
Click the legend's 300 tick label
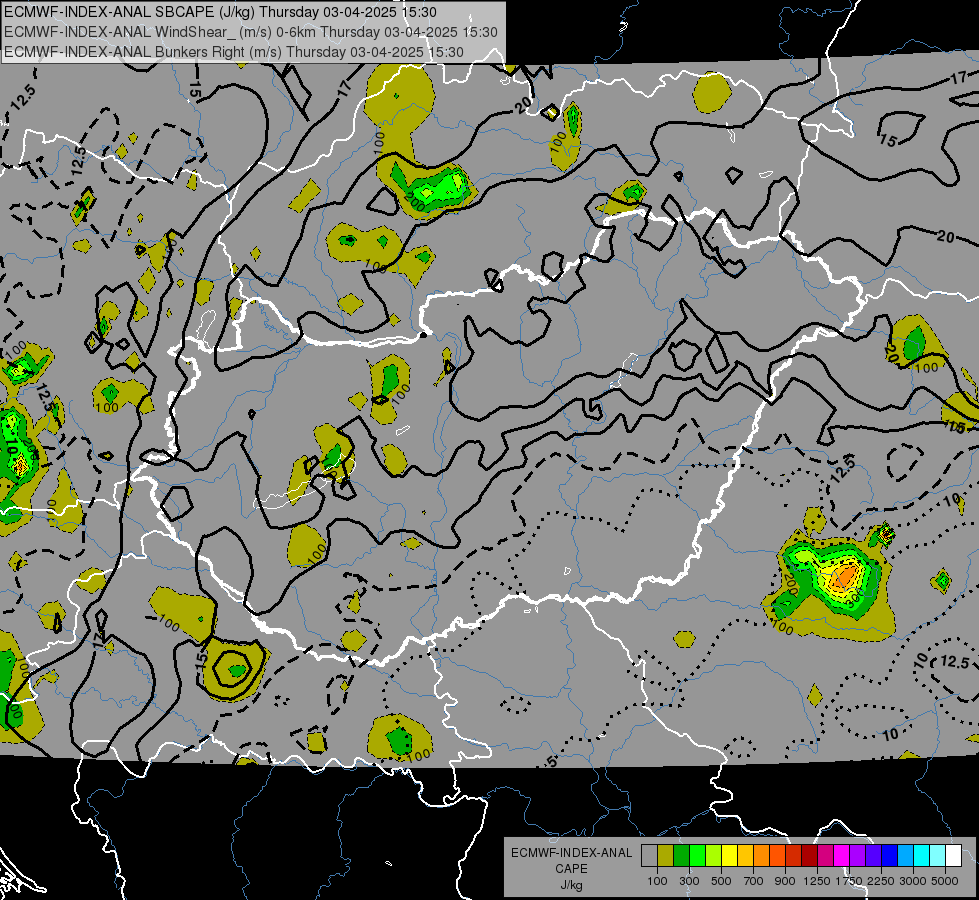pyautogui.click(x=689, y=881)
